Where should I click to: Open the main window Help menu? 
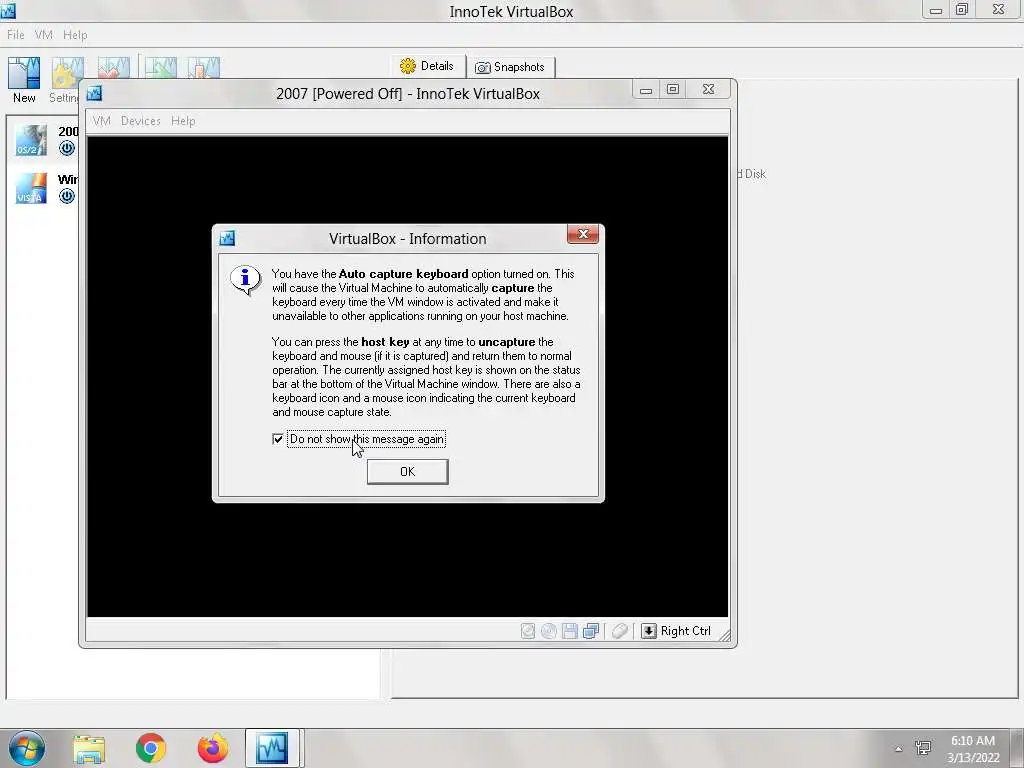click(x=75, y=35)
